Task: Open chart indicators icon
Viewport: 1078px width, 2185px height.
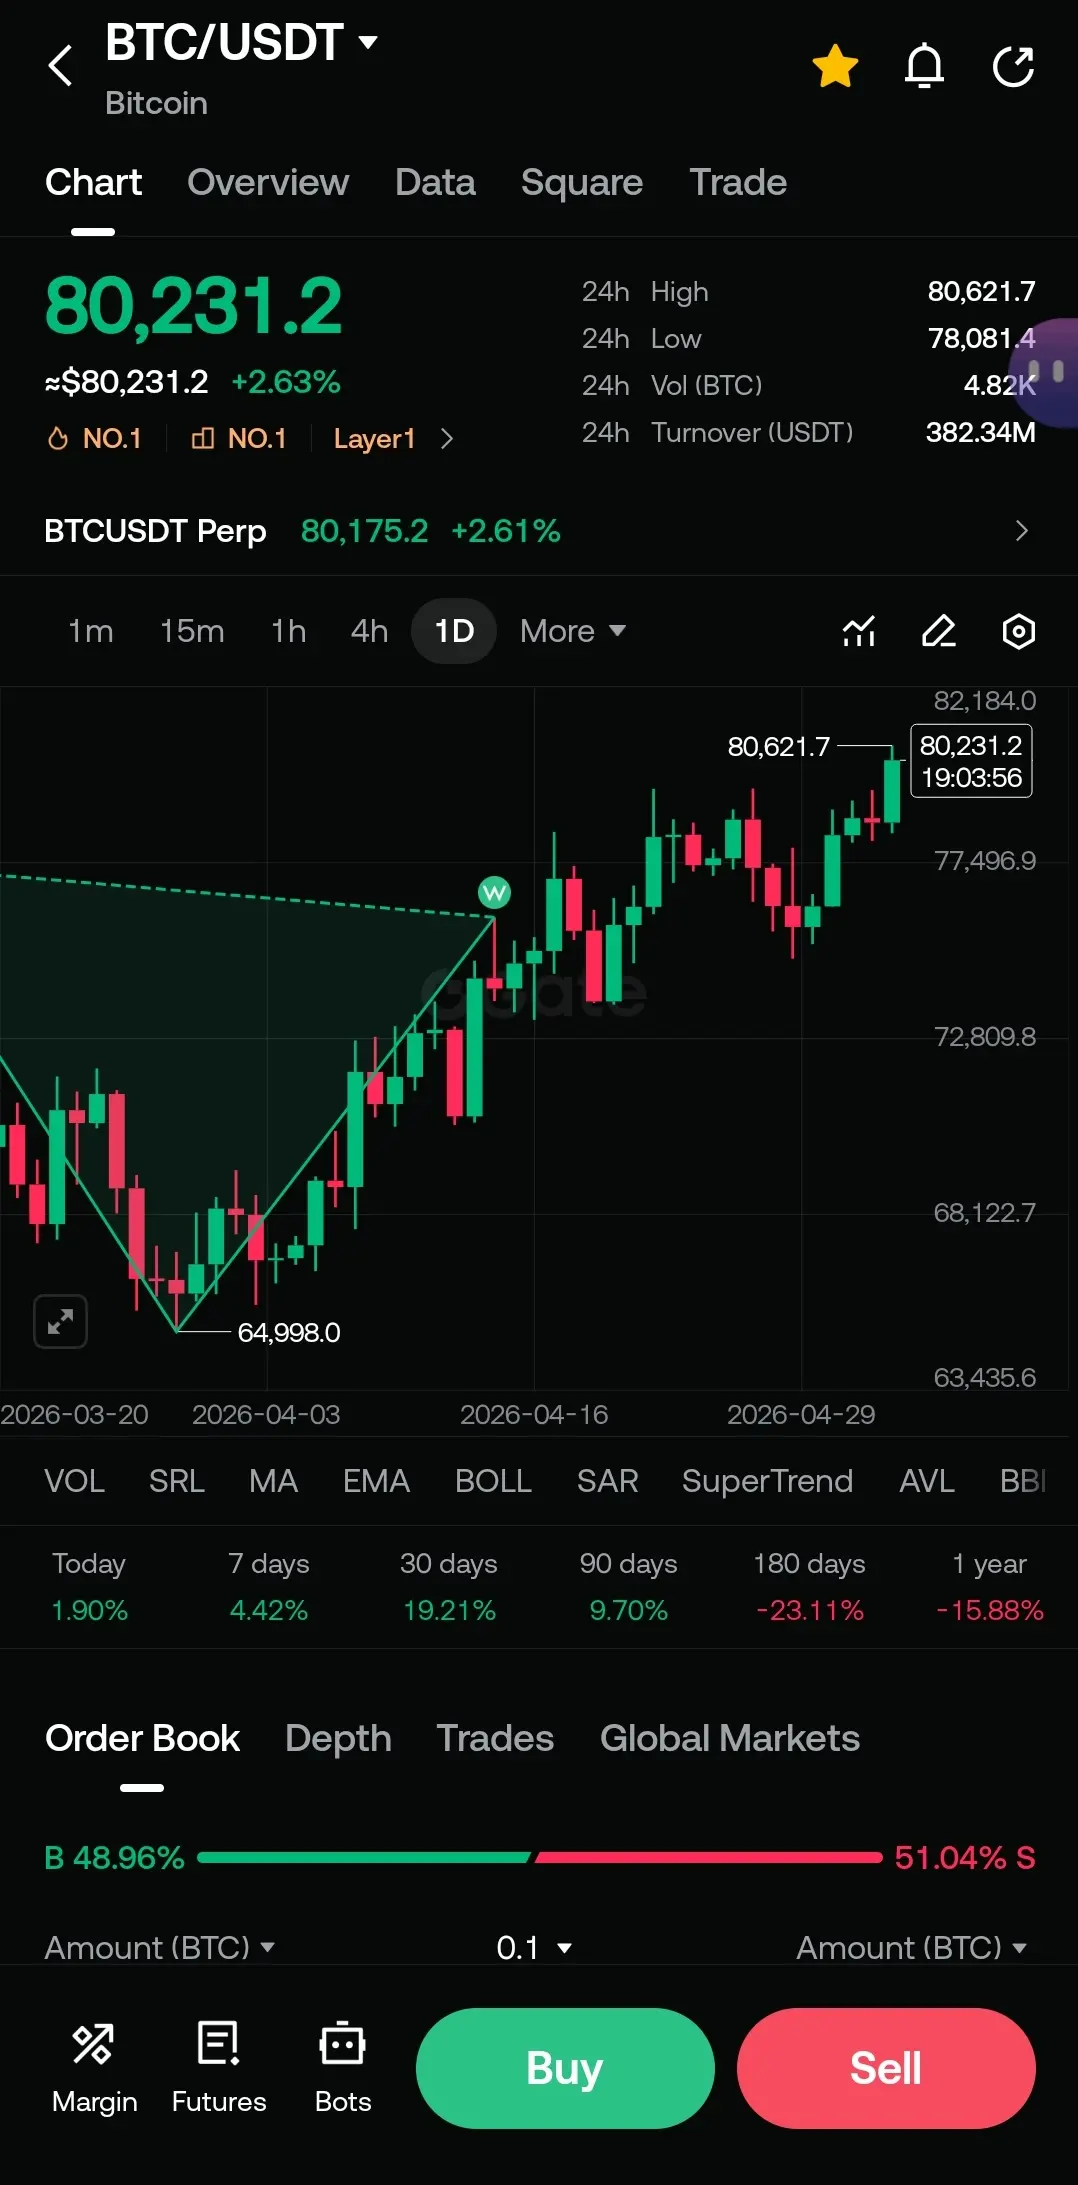Action: pos(859,631)
